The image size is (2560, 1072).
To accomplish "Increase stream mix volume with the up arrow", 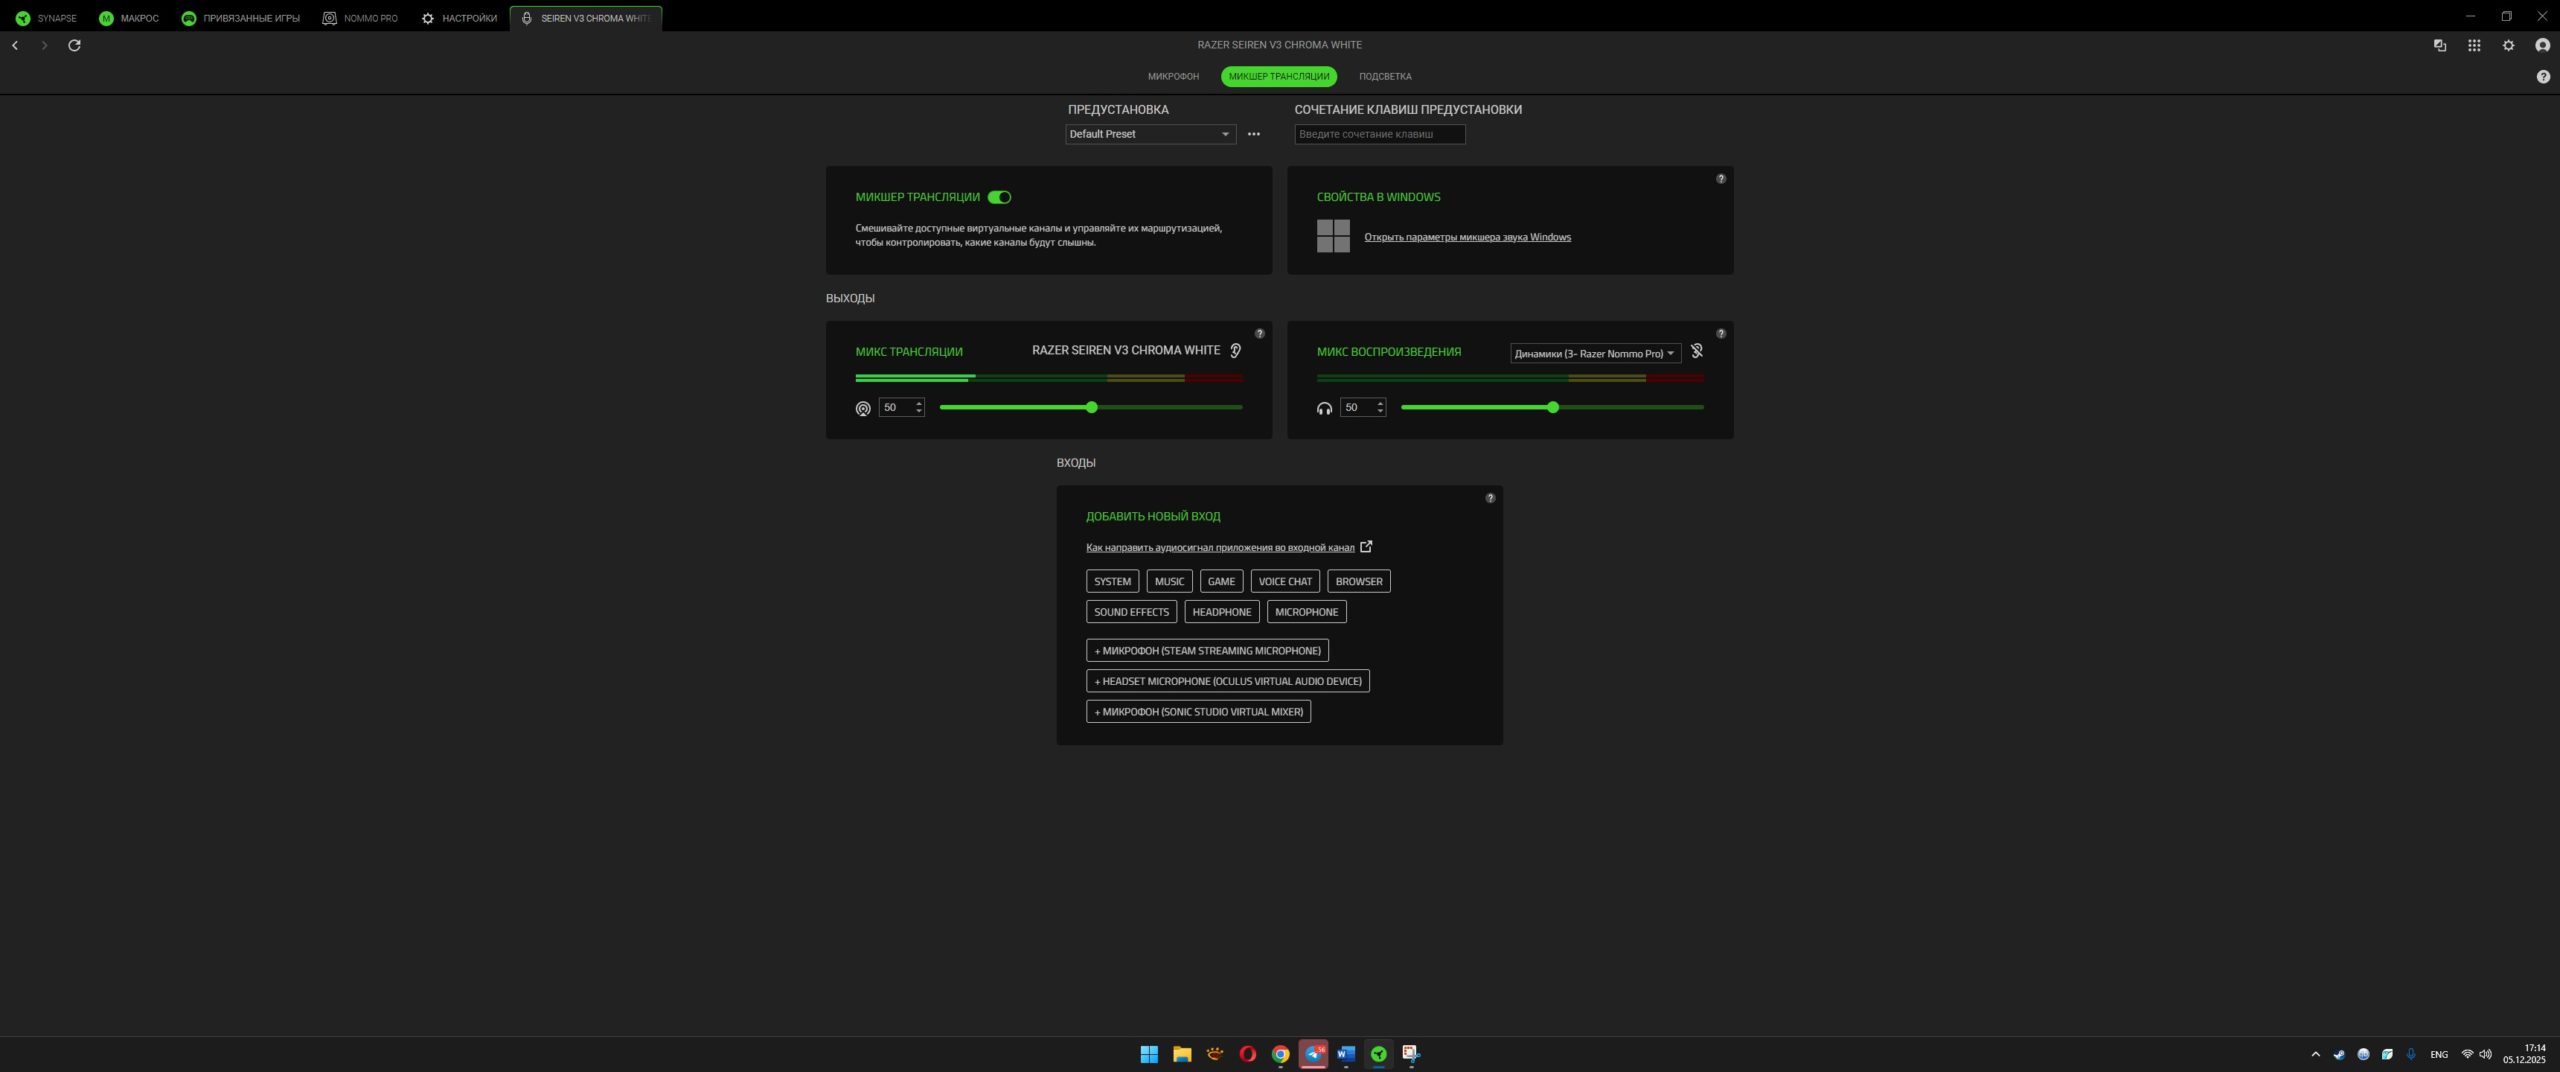I will [919, 403].
